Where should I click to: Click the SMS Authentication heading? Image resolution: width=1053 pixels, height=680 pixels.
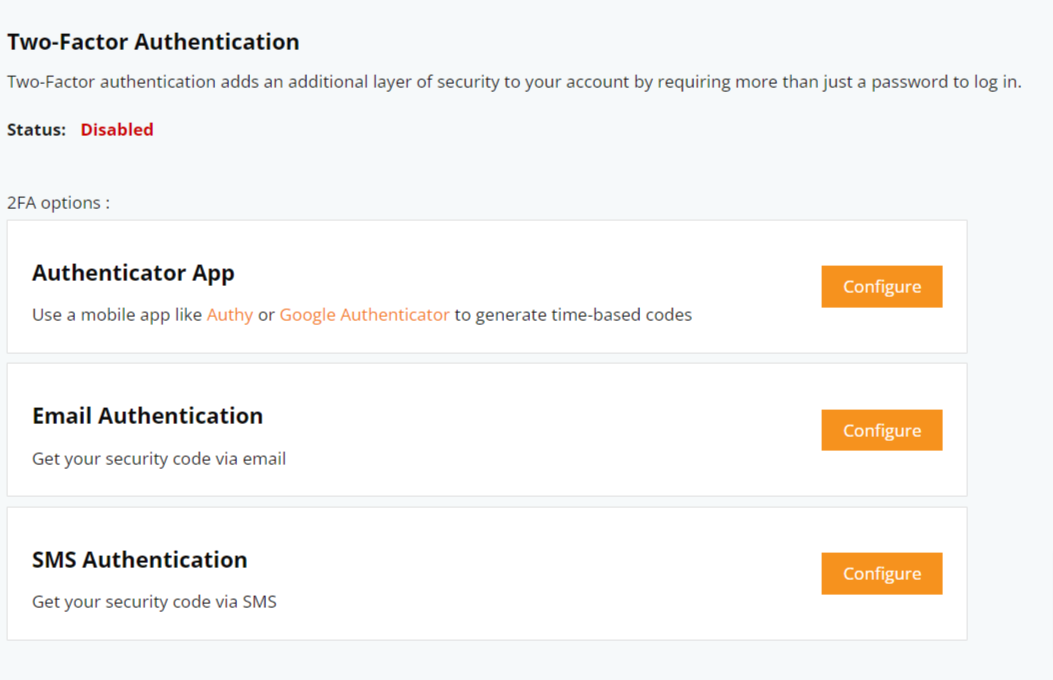coord(140,560)
